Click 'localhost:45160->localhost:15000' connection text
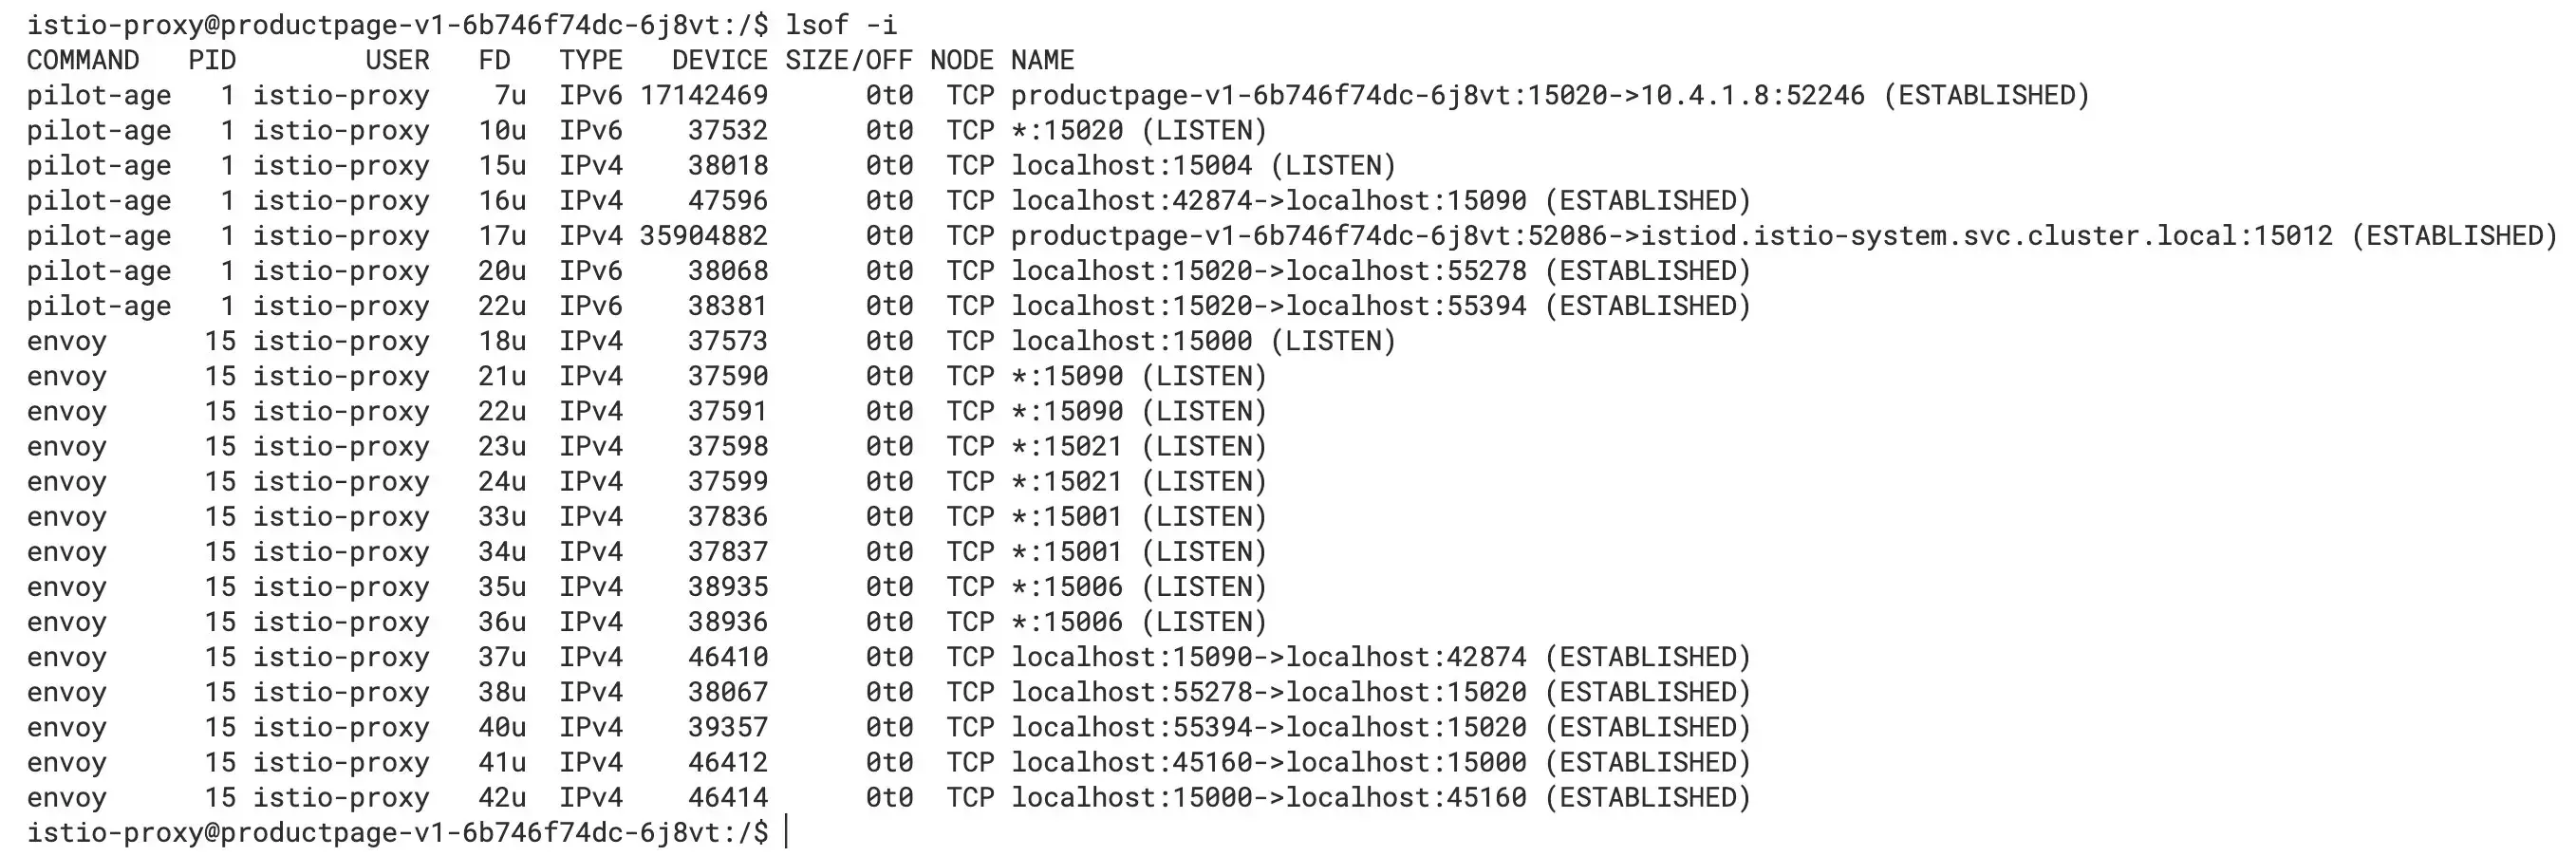 pyautogui.click(x=1268, y=762)
